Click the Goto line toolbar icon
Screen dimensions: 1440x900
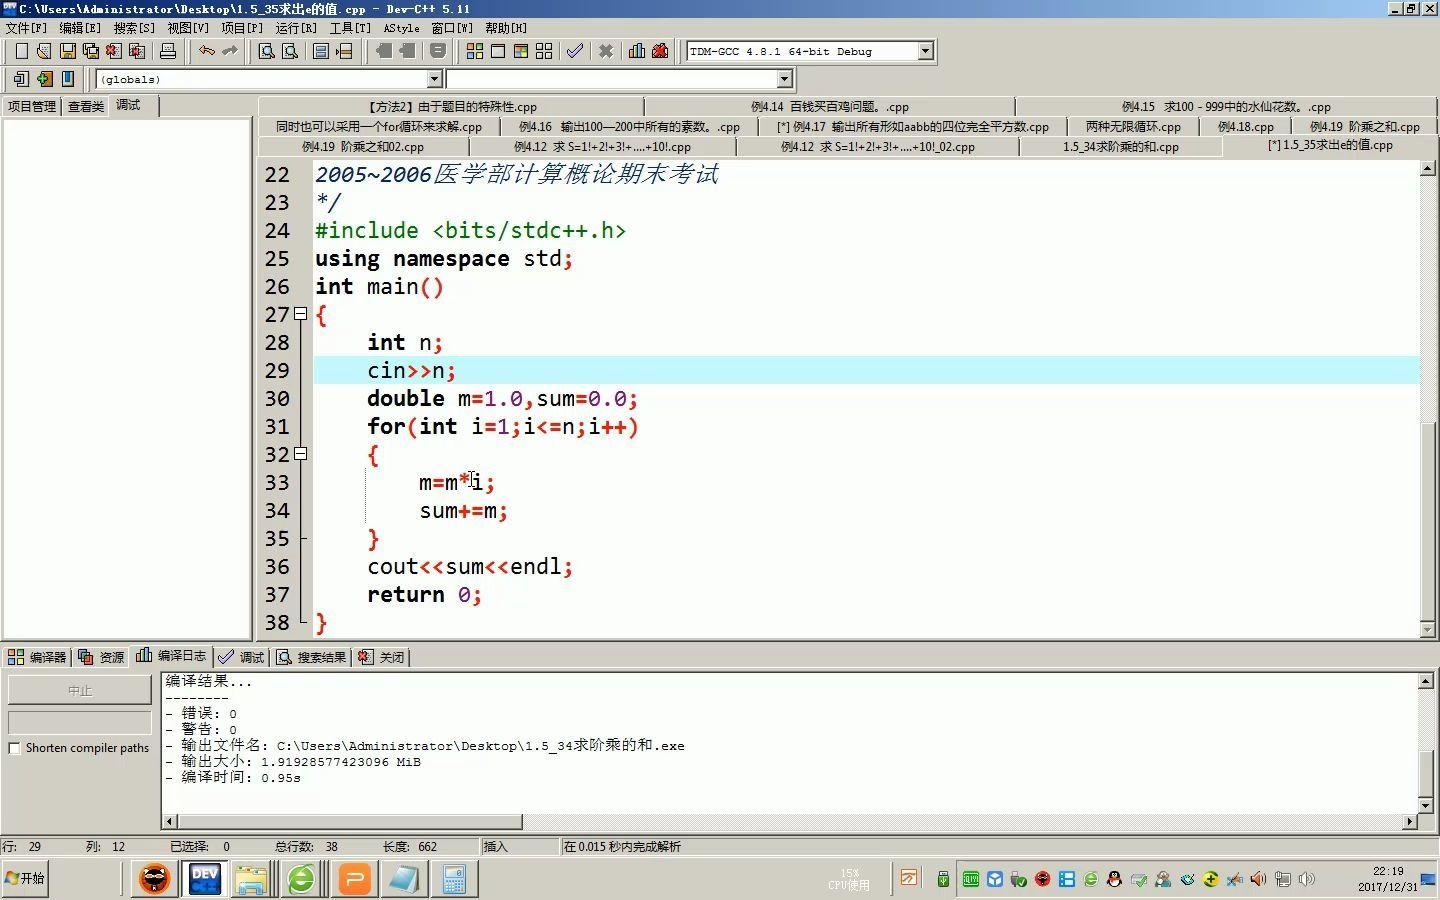point(344,51)
